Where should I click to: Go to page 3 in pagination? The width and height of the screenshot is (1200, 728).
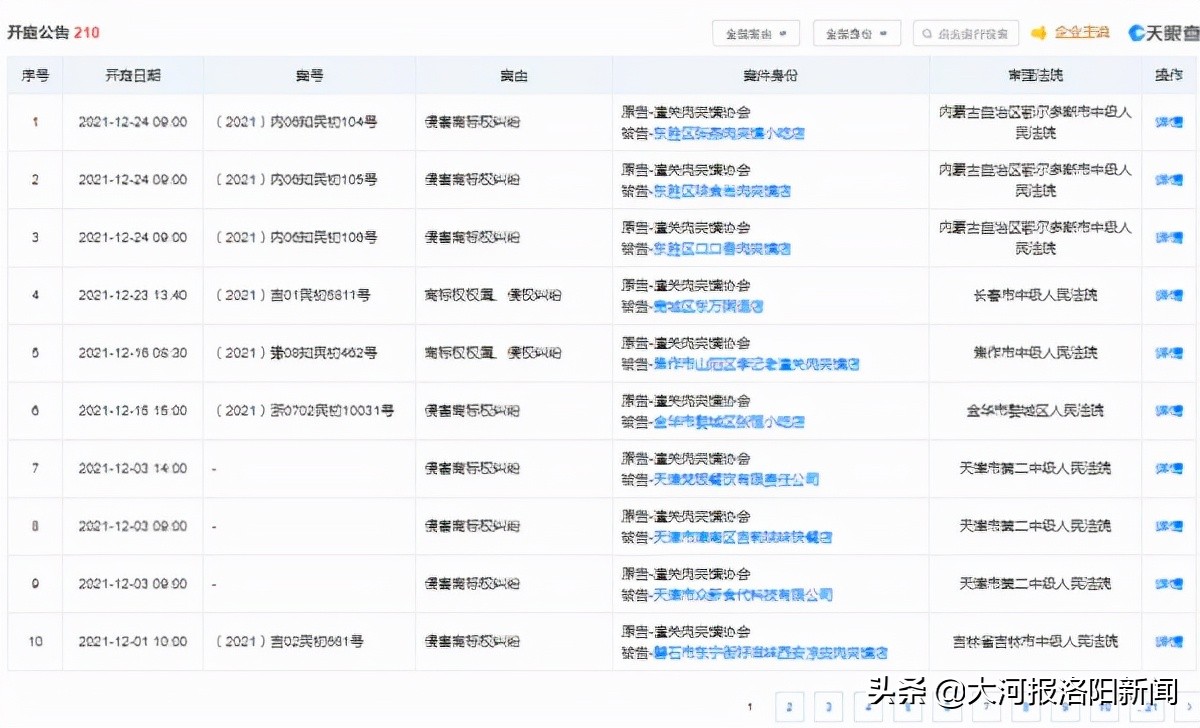828,707
